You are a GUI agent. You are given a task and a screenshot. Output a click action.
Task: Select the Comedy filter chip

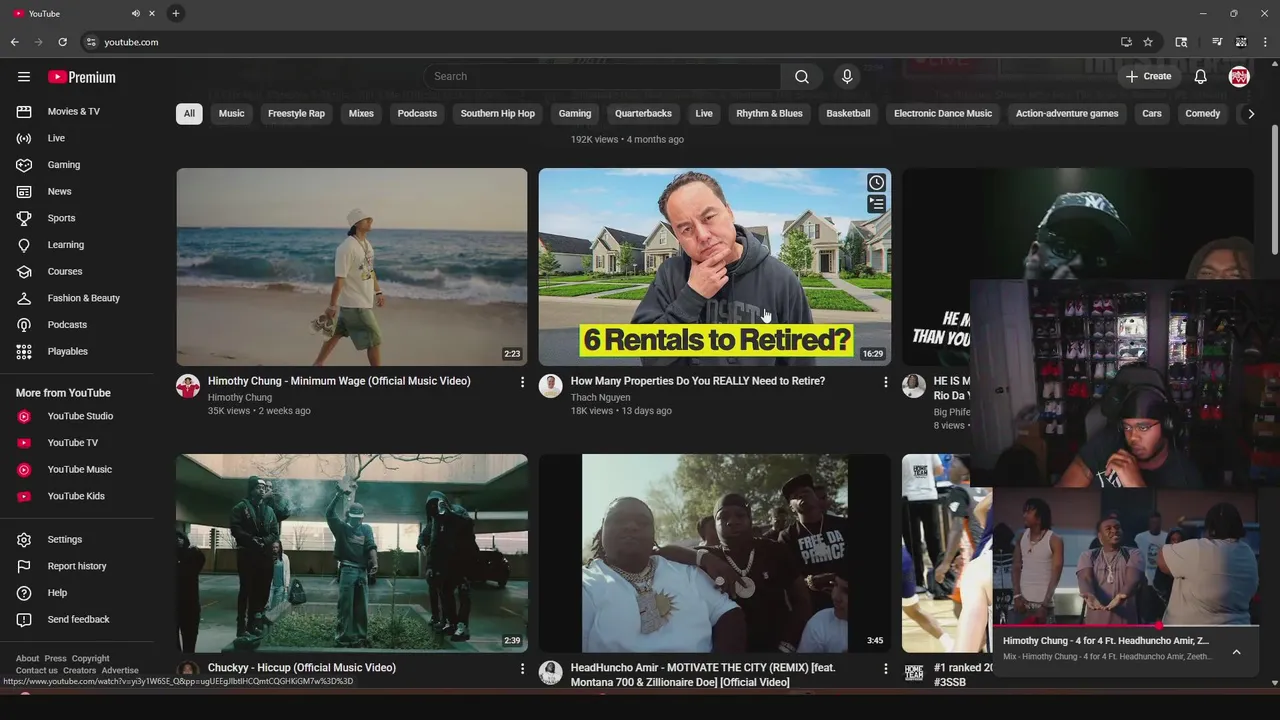[1202, 114]
